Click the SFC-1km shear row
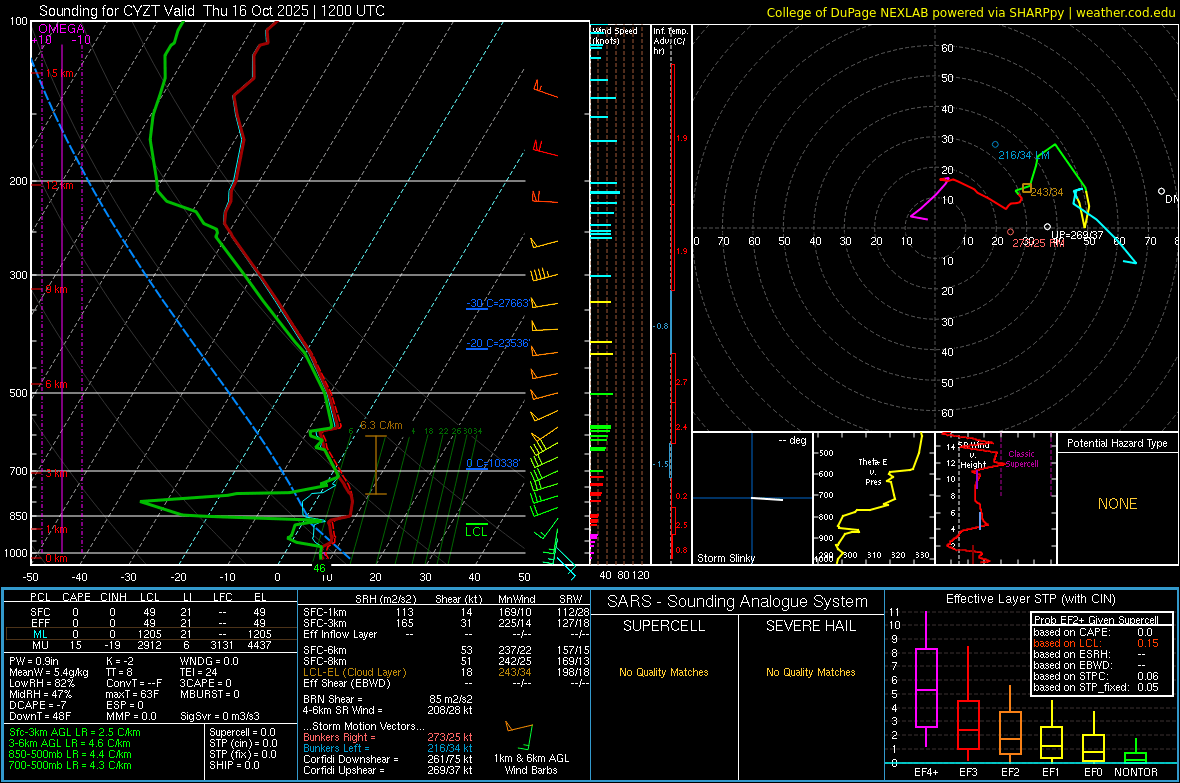The width and height of the screenshot is (1180, 783). [x=446, y=612]
